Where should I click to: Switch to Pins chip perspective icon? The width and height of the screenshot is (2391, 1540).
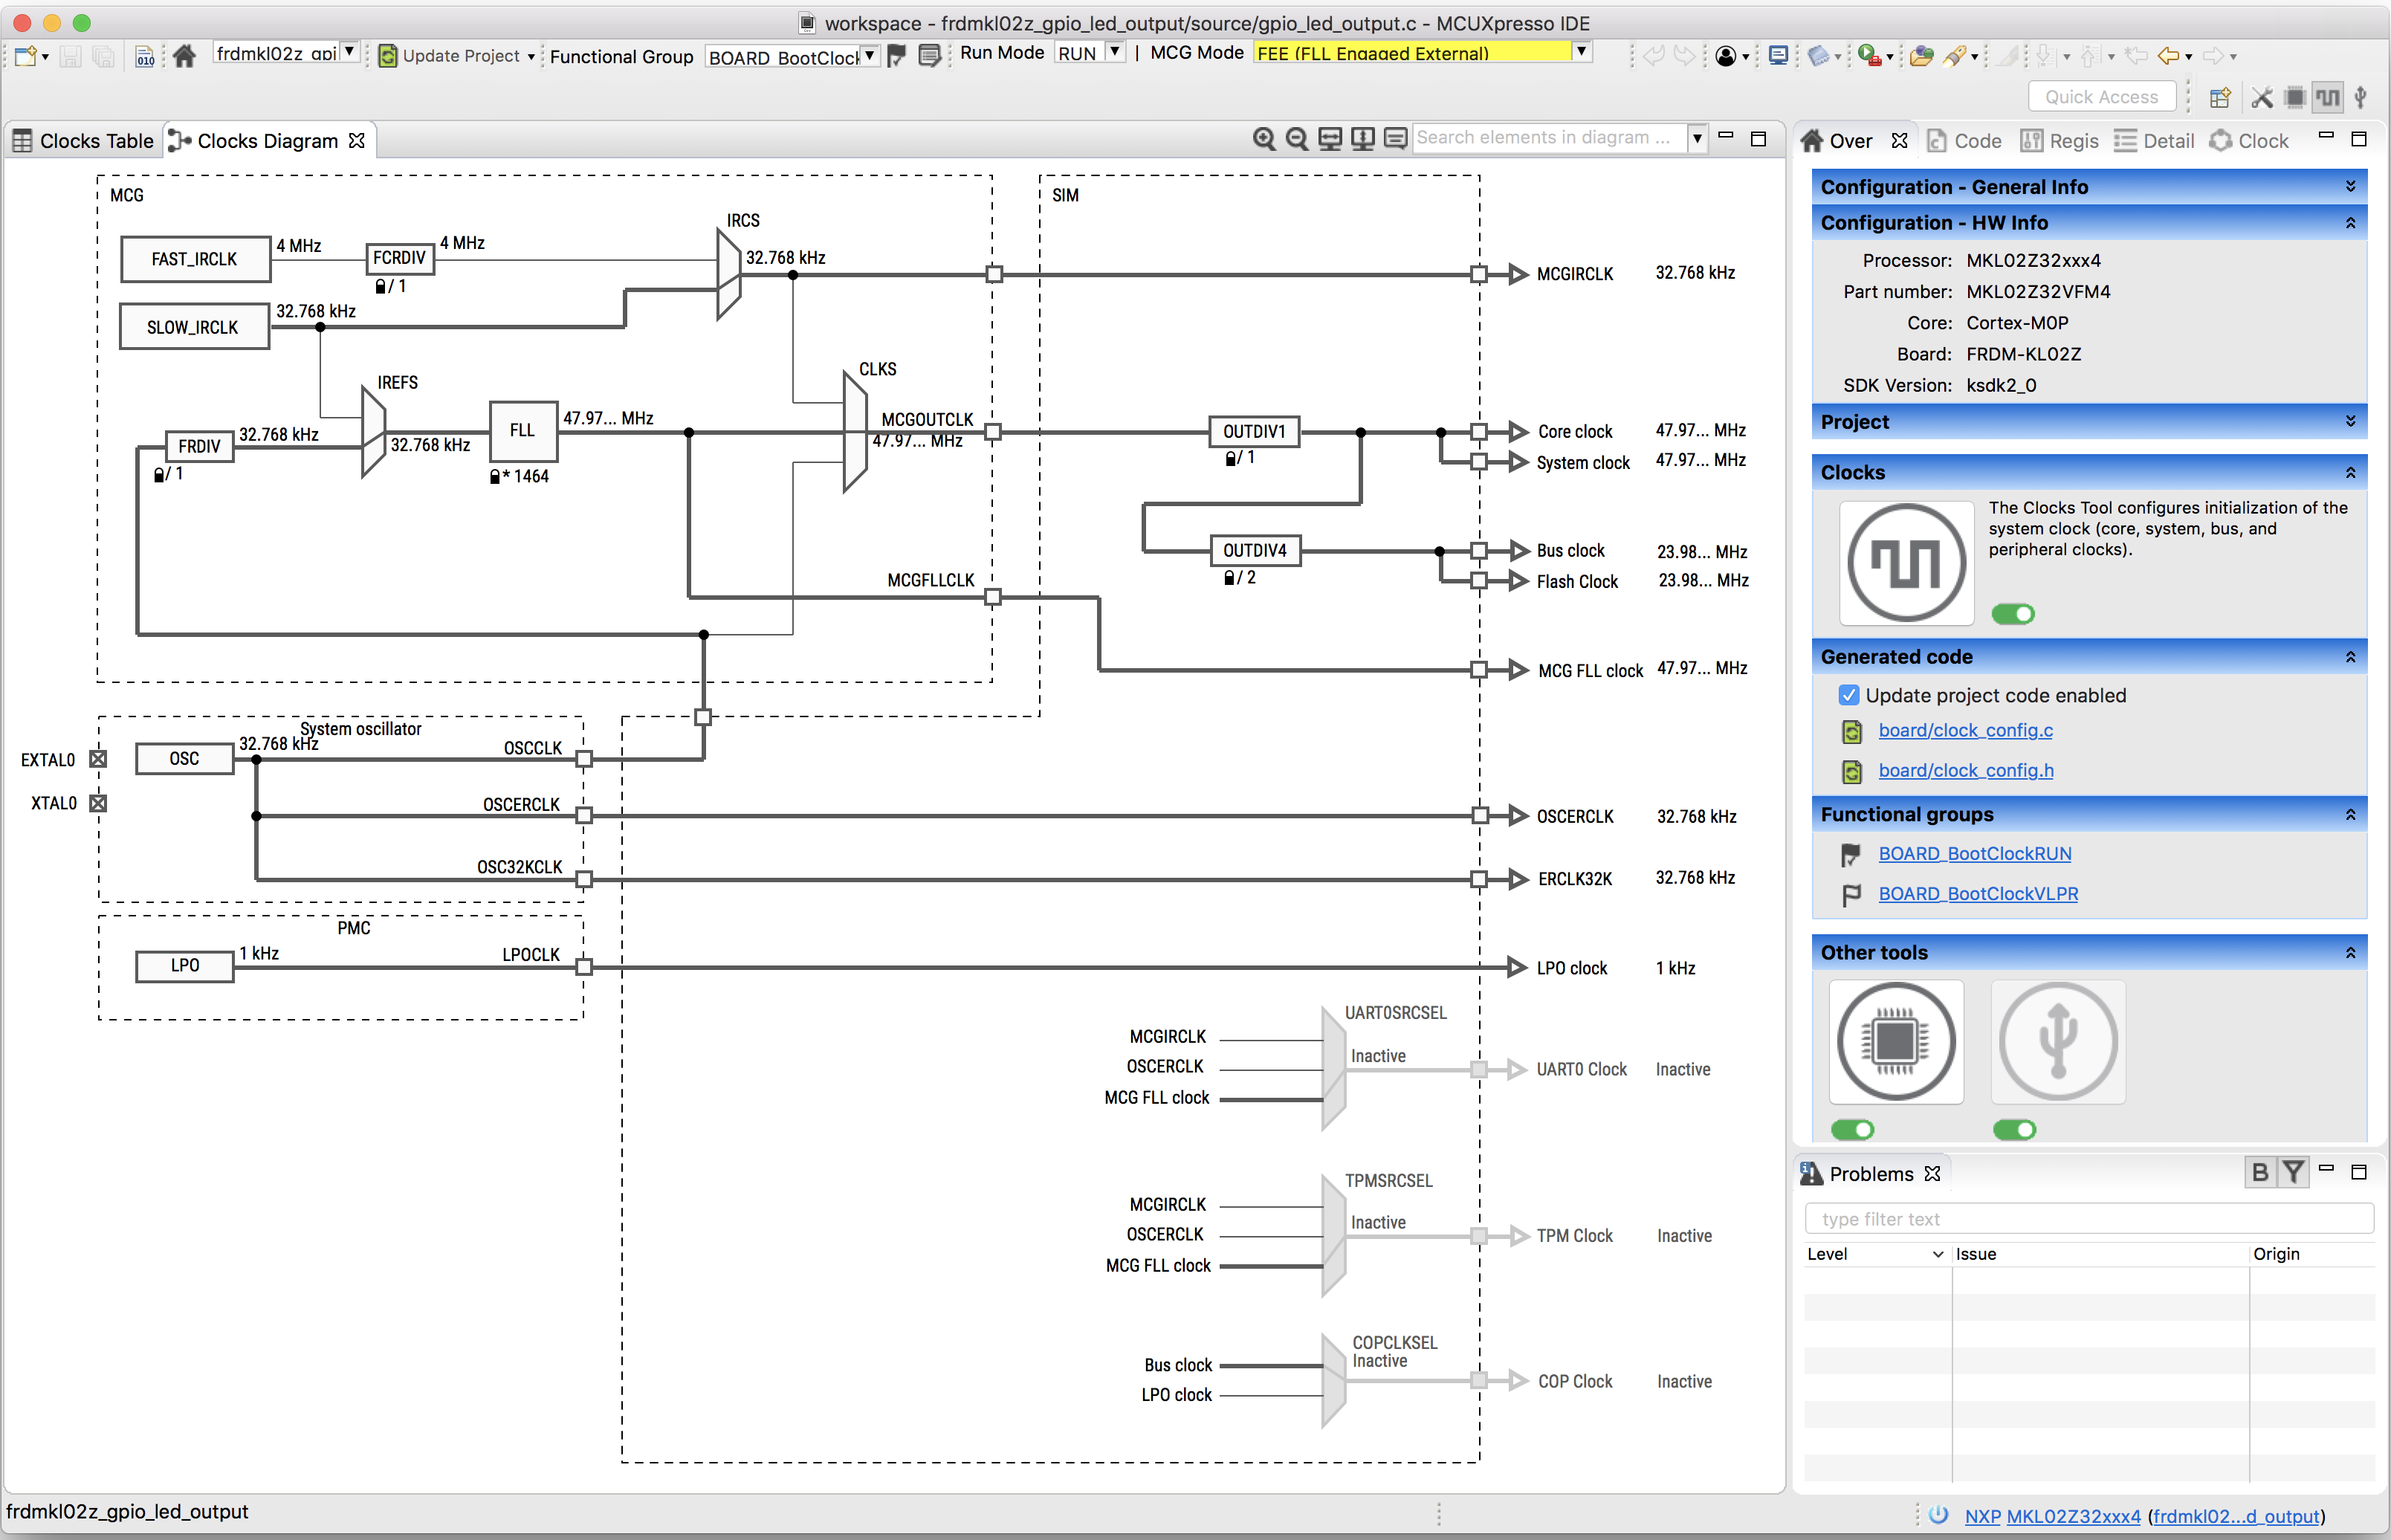pos(2295,97)
